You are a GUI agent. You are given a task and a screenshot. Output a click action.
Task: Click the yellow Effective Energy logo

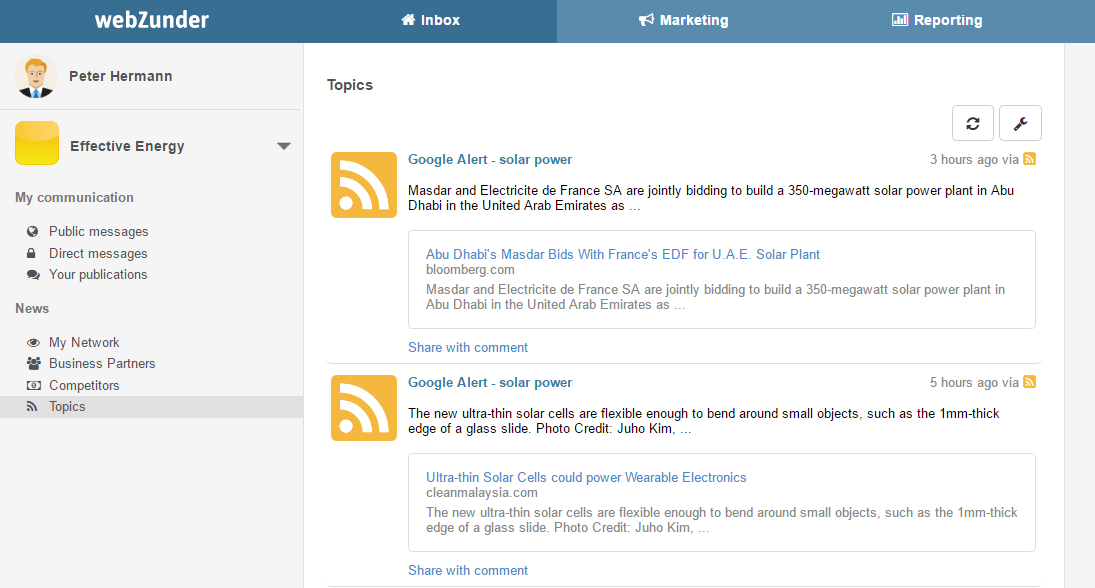coord(37,144)
